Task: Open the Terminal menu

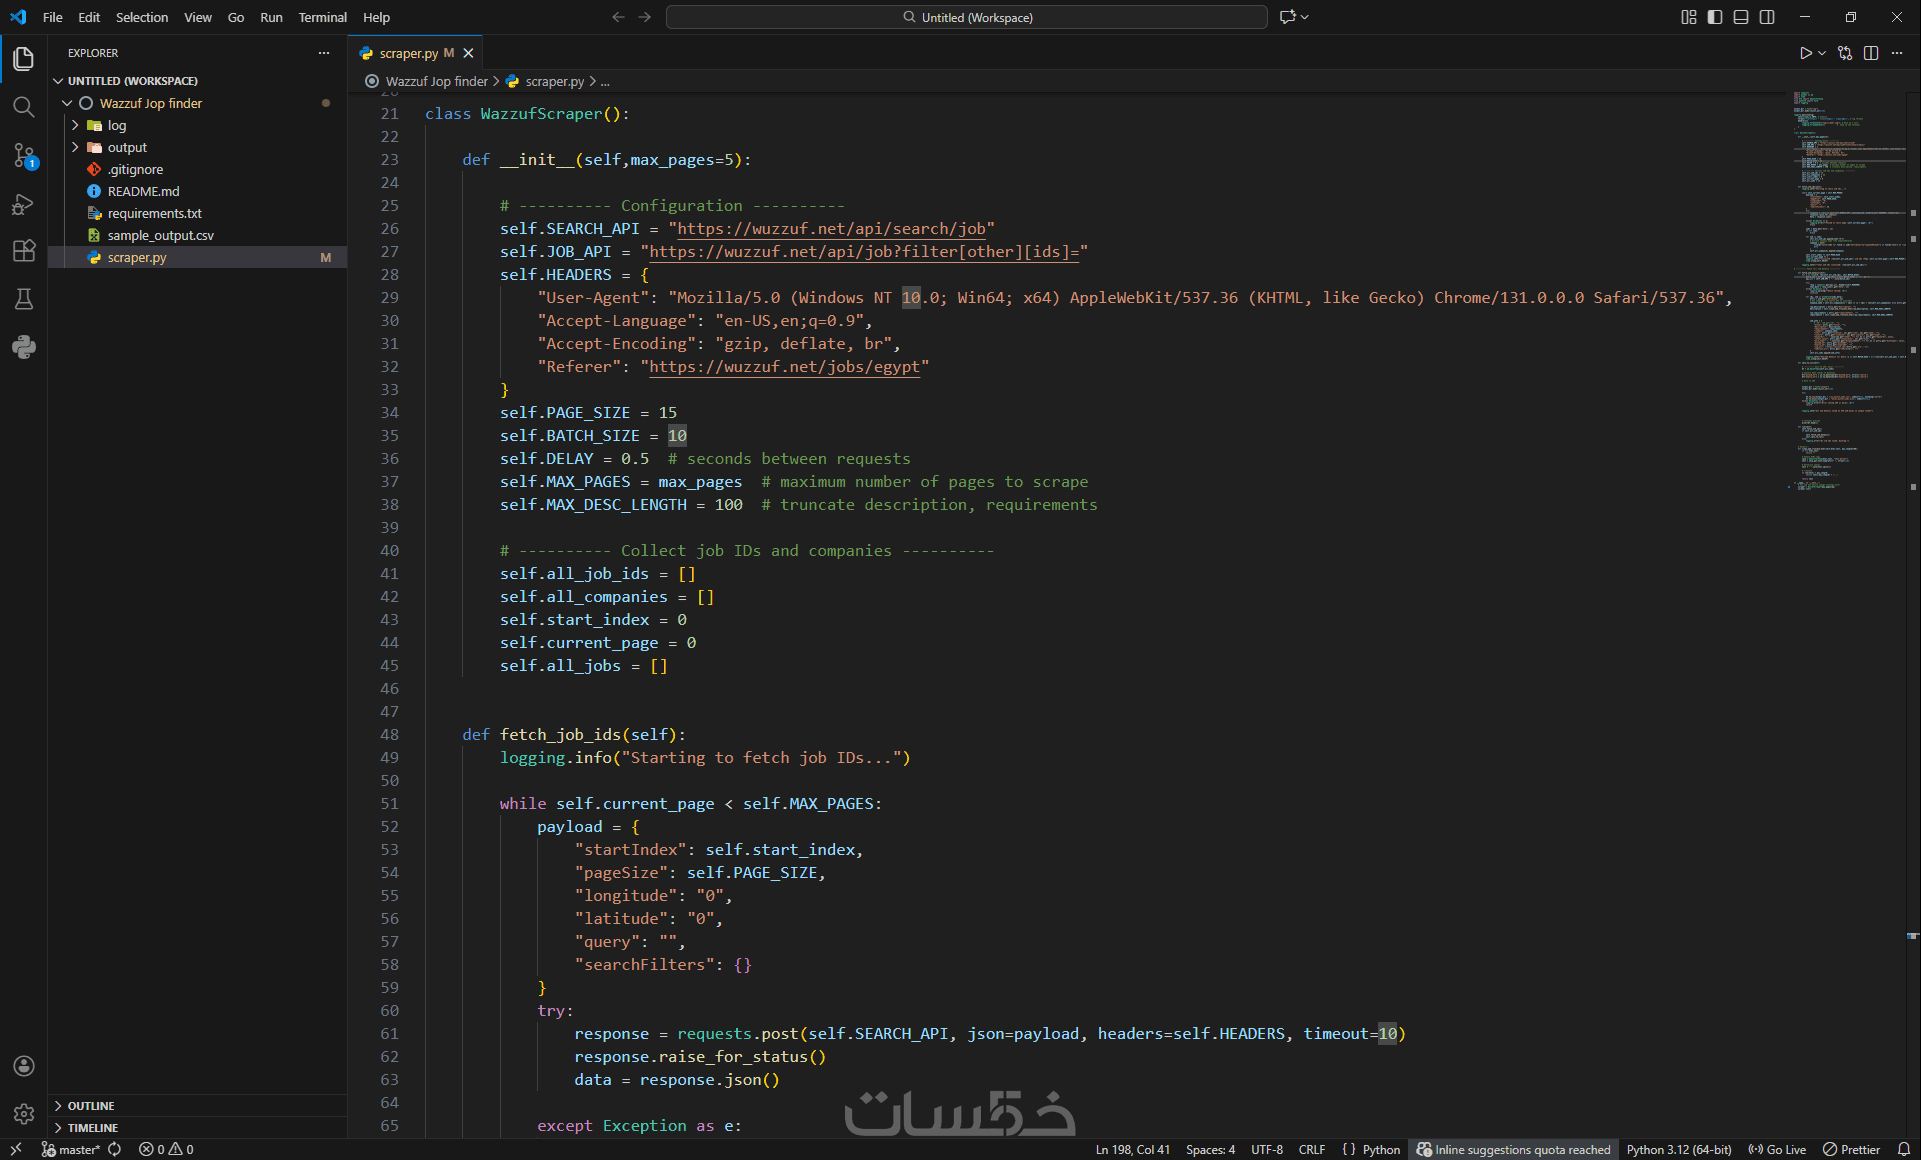Action: (x=322, y=17)
